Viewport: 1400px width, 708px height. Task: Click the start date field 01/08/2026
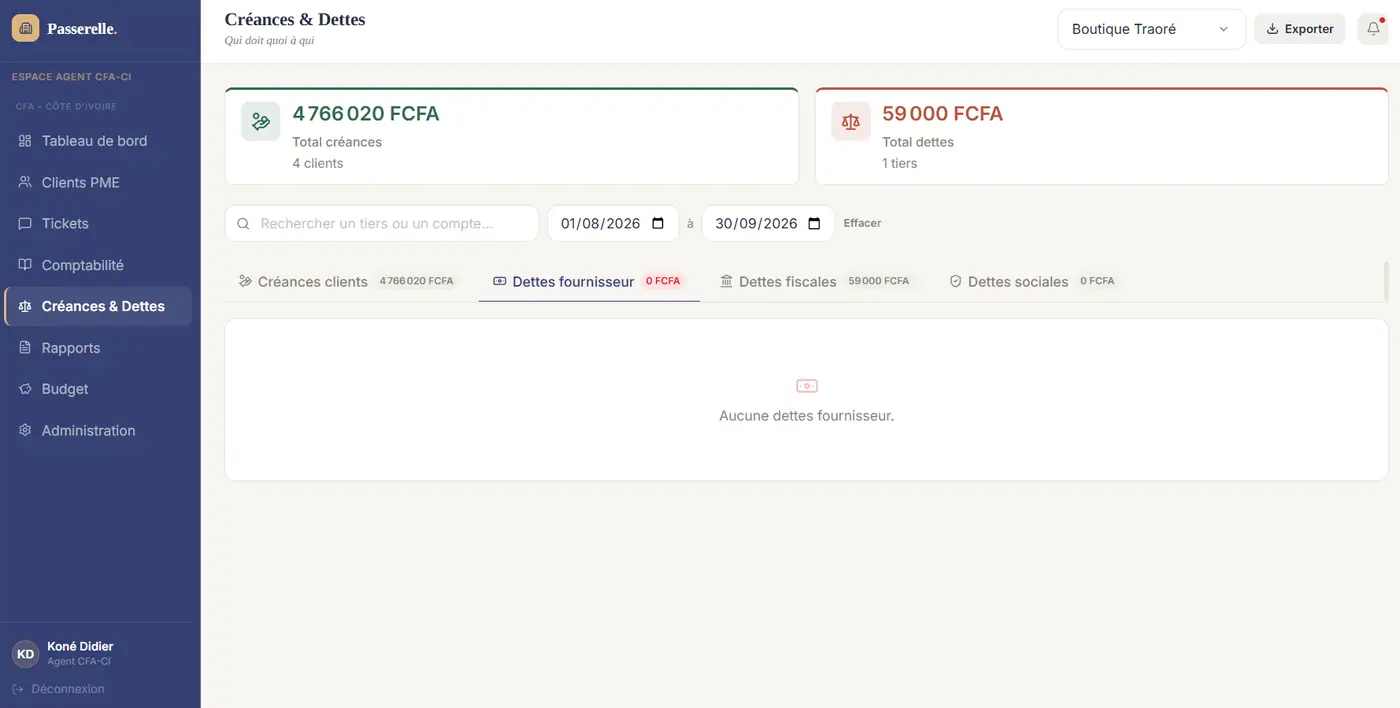(x=613, y=224)
